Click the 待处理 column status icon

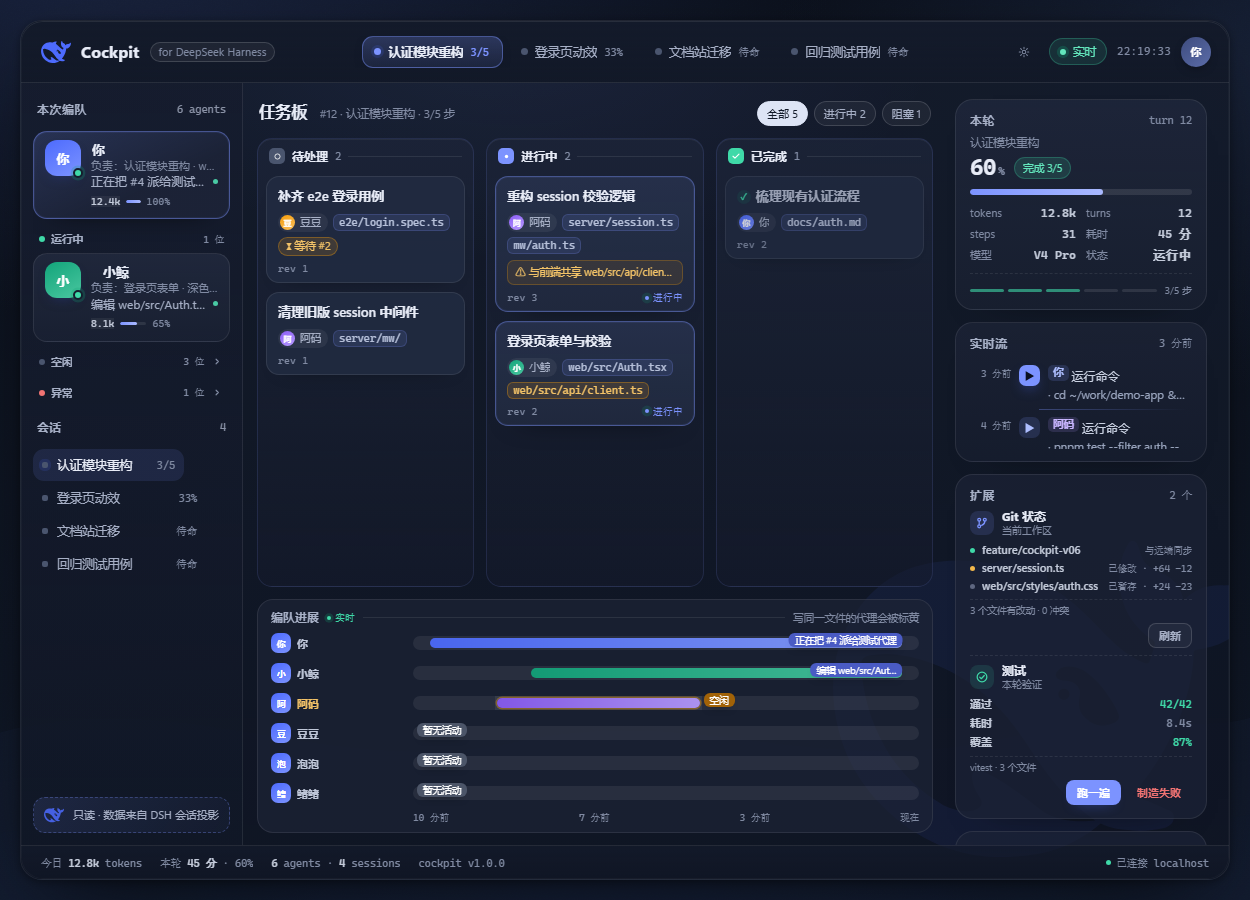pos(276,156)
